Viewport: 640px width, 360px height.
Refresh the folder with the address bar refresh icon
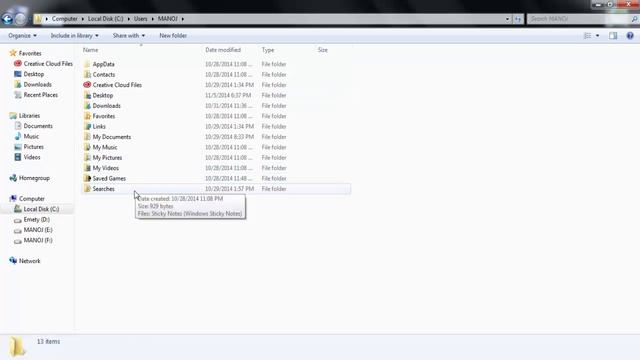pyautogui.click(x=518, y=19)
